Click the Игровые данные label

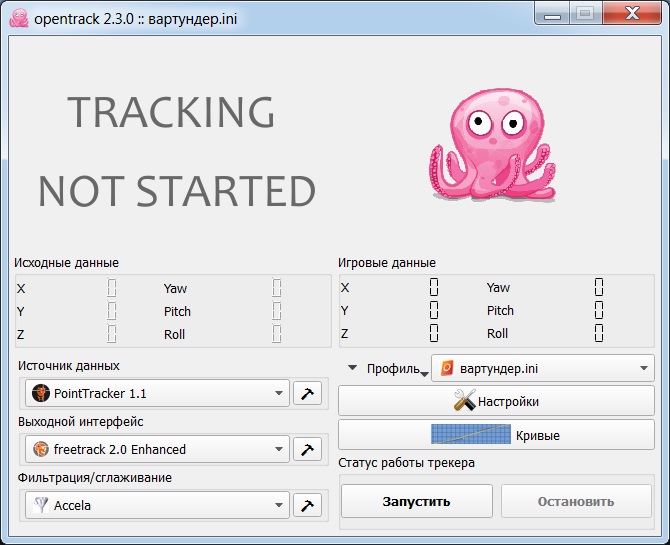click(387, 262)
